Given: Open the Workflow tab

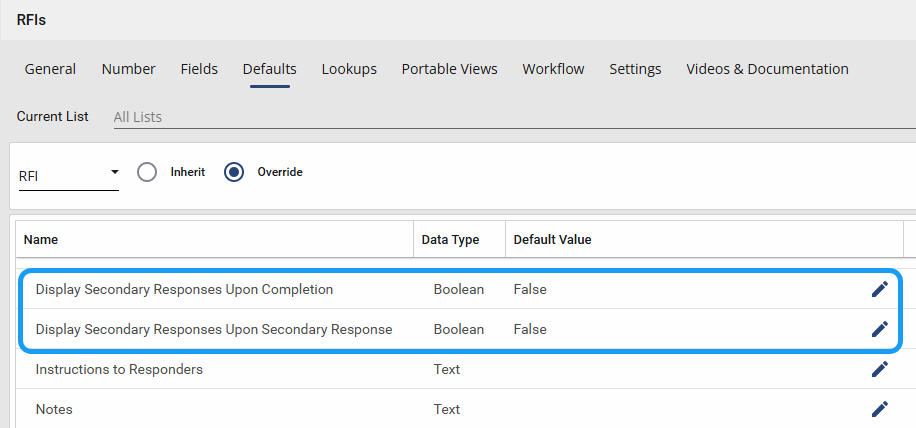Looking at the screenshot, I should pyautogui.click(x=553, y=69).
